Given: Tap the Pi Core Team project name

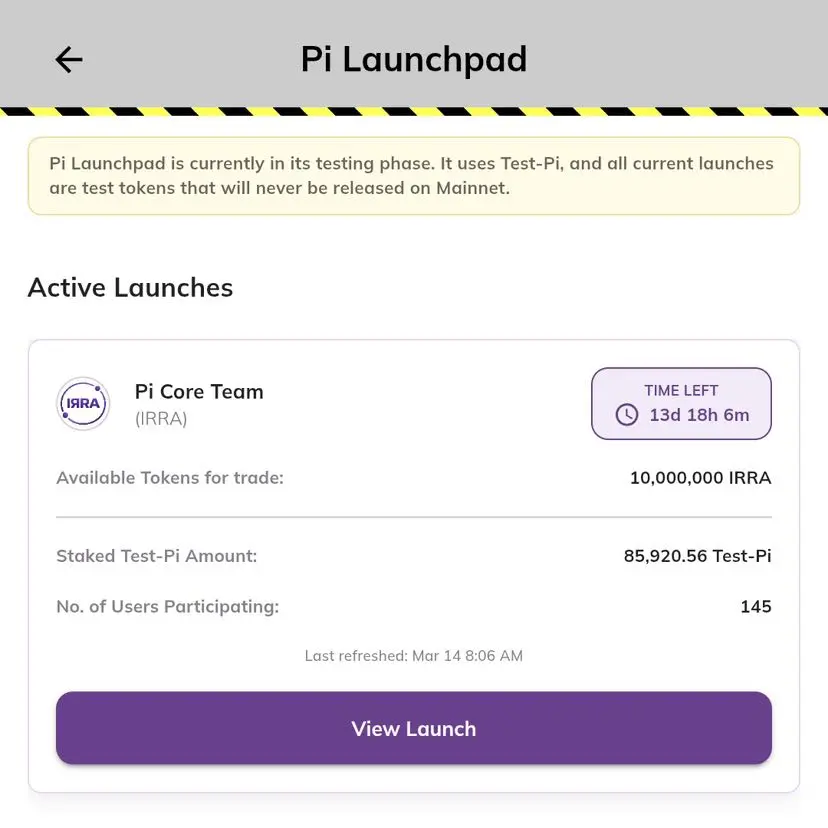Looking at the screenshot, I should (x=199, y=391).
